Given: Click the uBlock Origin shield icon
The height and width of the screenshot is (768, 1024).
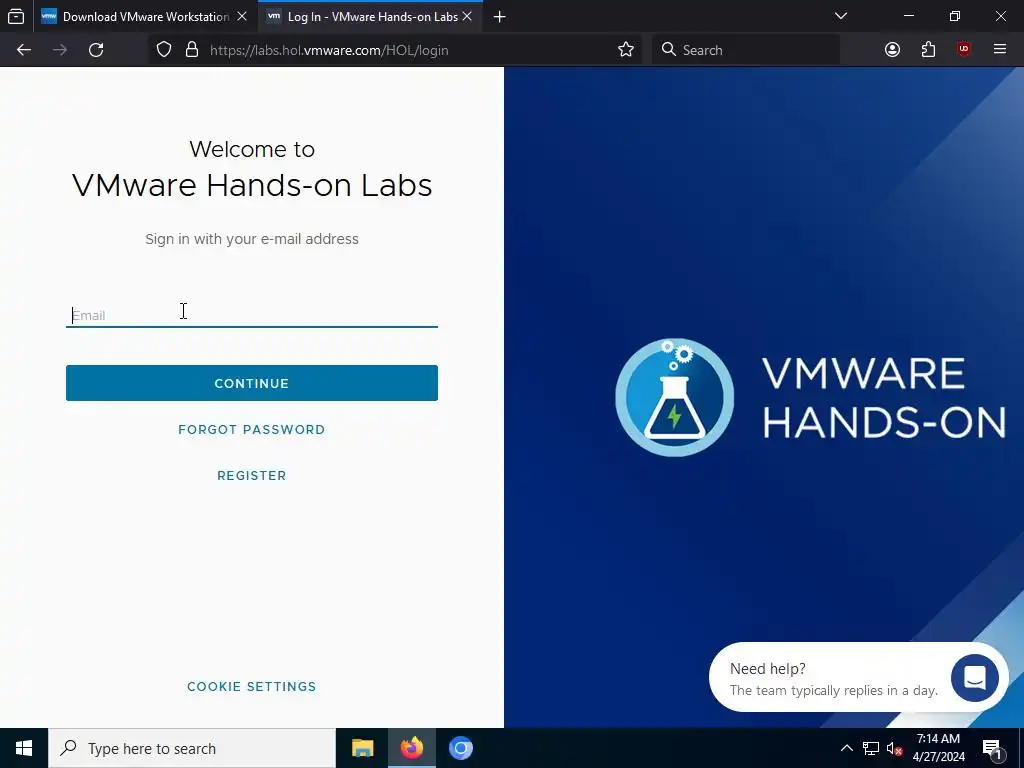Looking at the screenshot, I should tap(964, 49).
